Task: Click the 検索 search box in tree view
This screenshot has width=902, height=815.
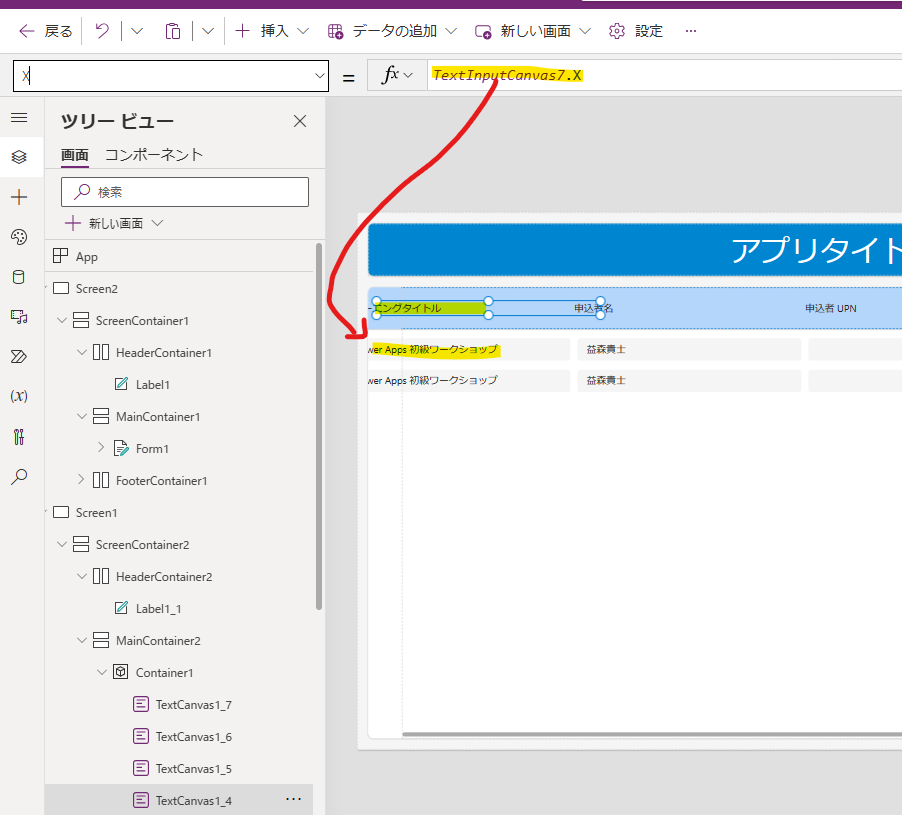Action: 185,192
